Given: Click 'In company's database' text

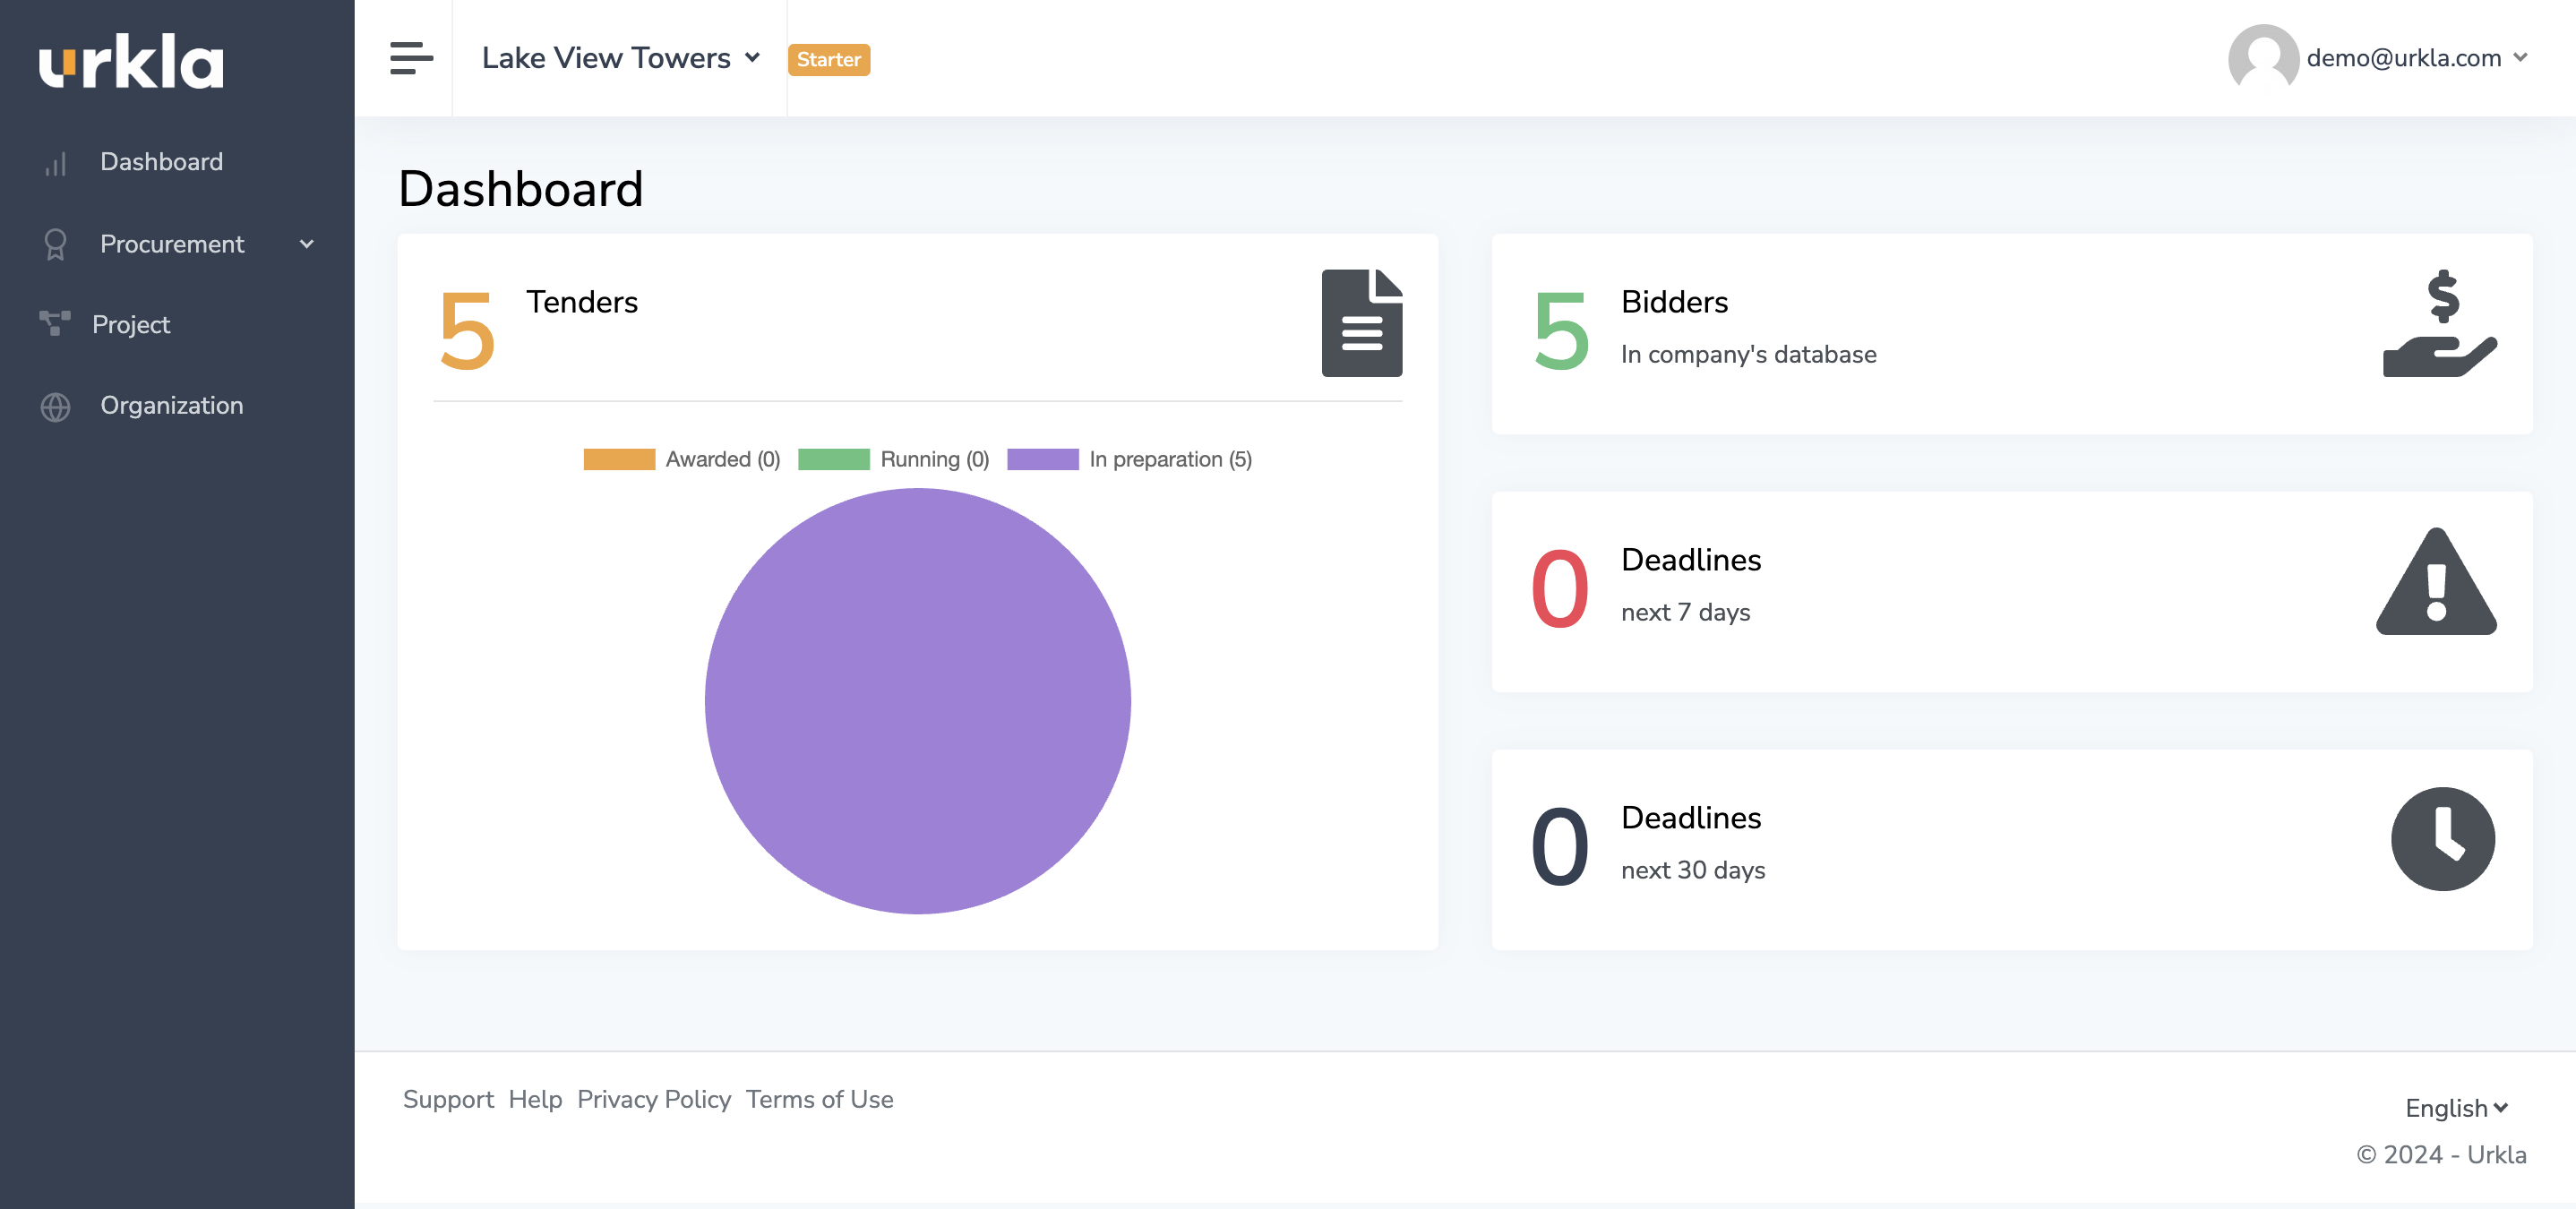Looking at the screenshot, I should click(x=1748, y=354).
